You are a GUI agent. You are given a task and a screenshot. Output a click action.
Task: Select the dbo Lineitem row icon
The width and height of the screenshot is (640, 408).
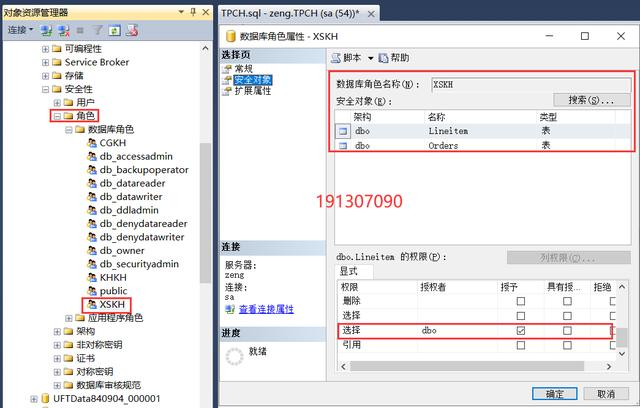pyautogui.click(x=343, y=131)
